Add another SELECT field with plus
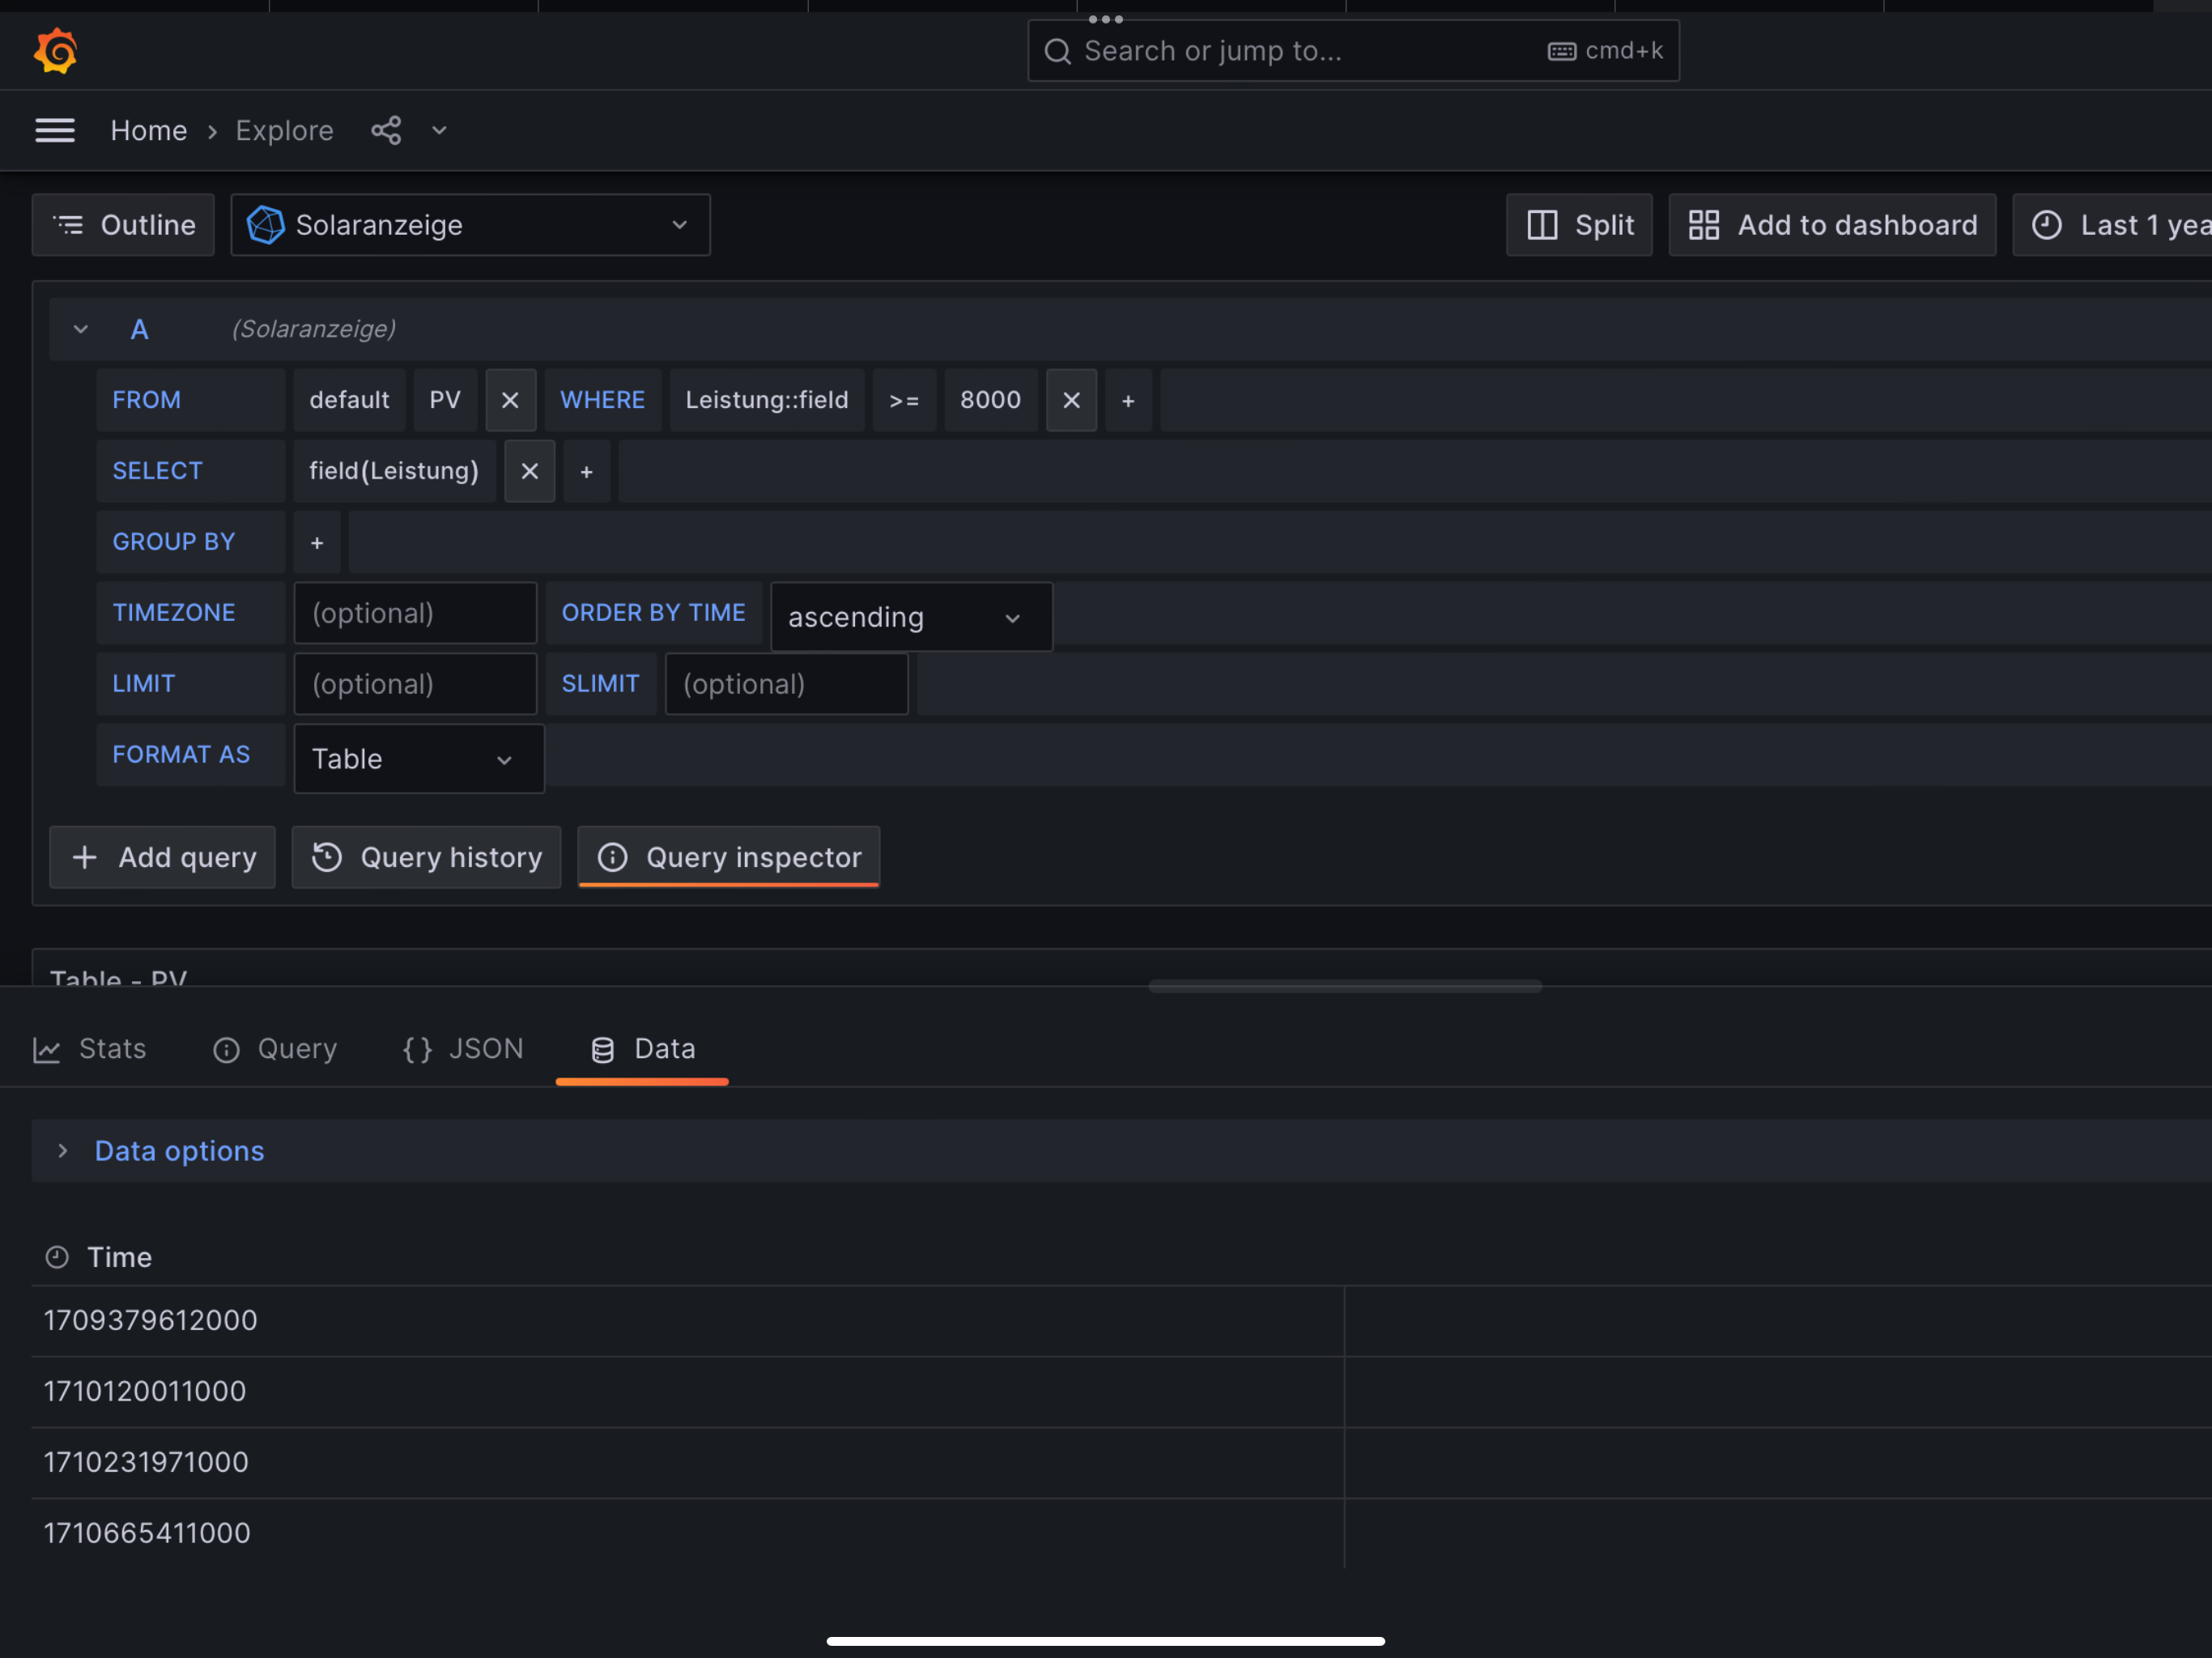The width and height of the screenshot is (2212, 1658). [x=587, y=471]
